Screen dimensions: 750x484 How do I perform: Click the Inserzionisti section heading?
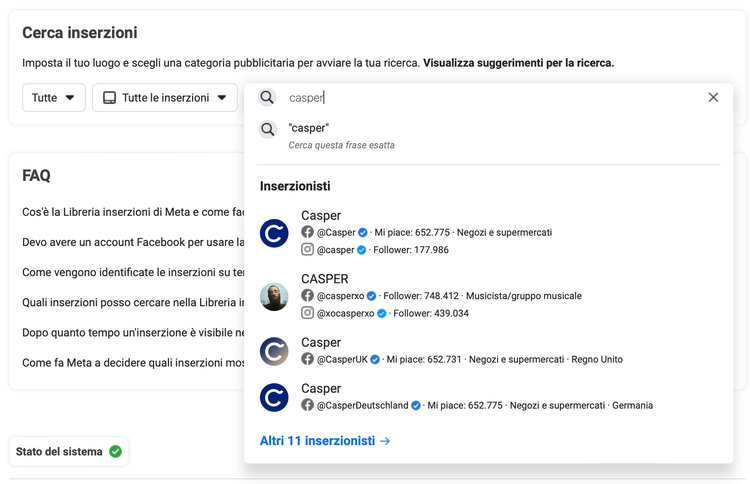295,186
